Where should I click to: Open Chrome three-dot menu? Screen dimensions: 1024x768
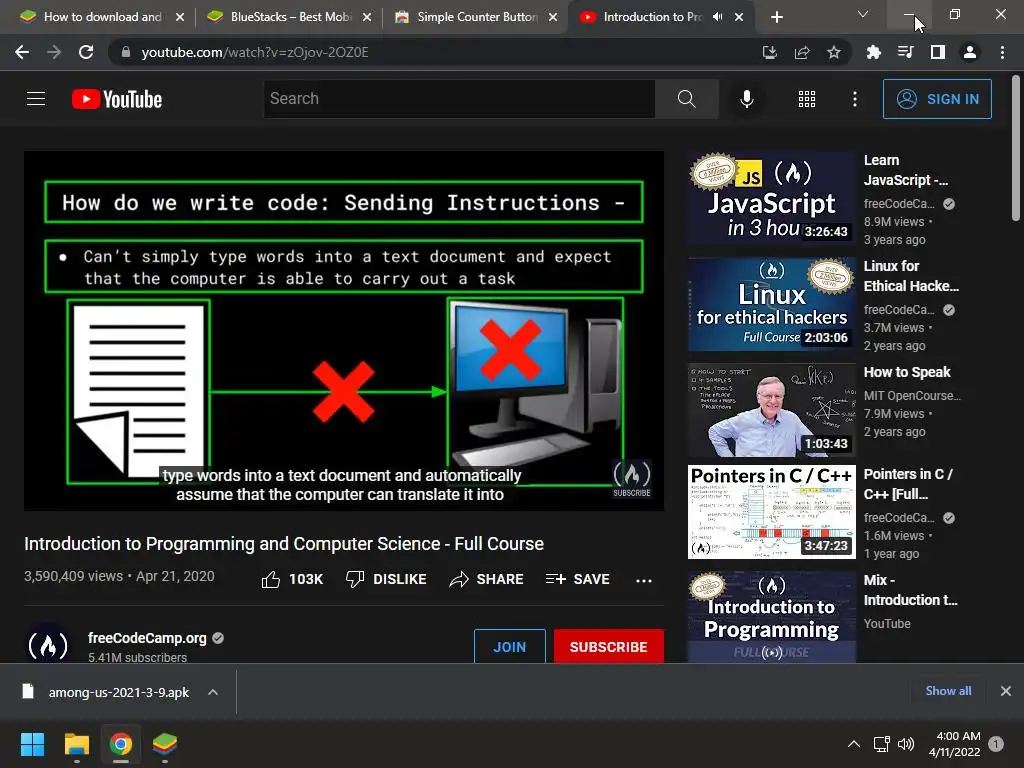[x=1002, y=52]
